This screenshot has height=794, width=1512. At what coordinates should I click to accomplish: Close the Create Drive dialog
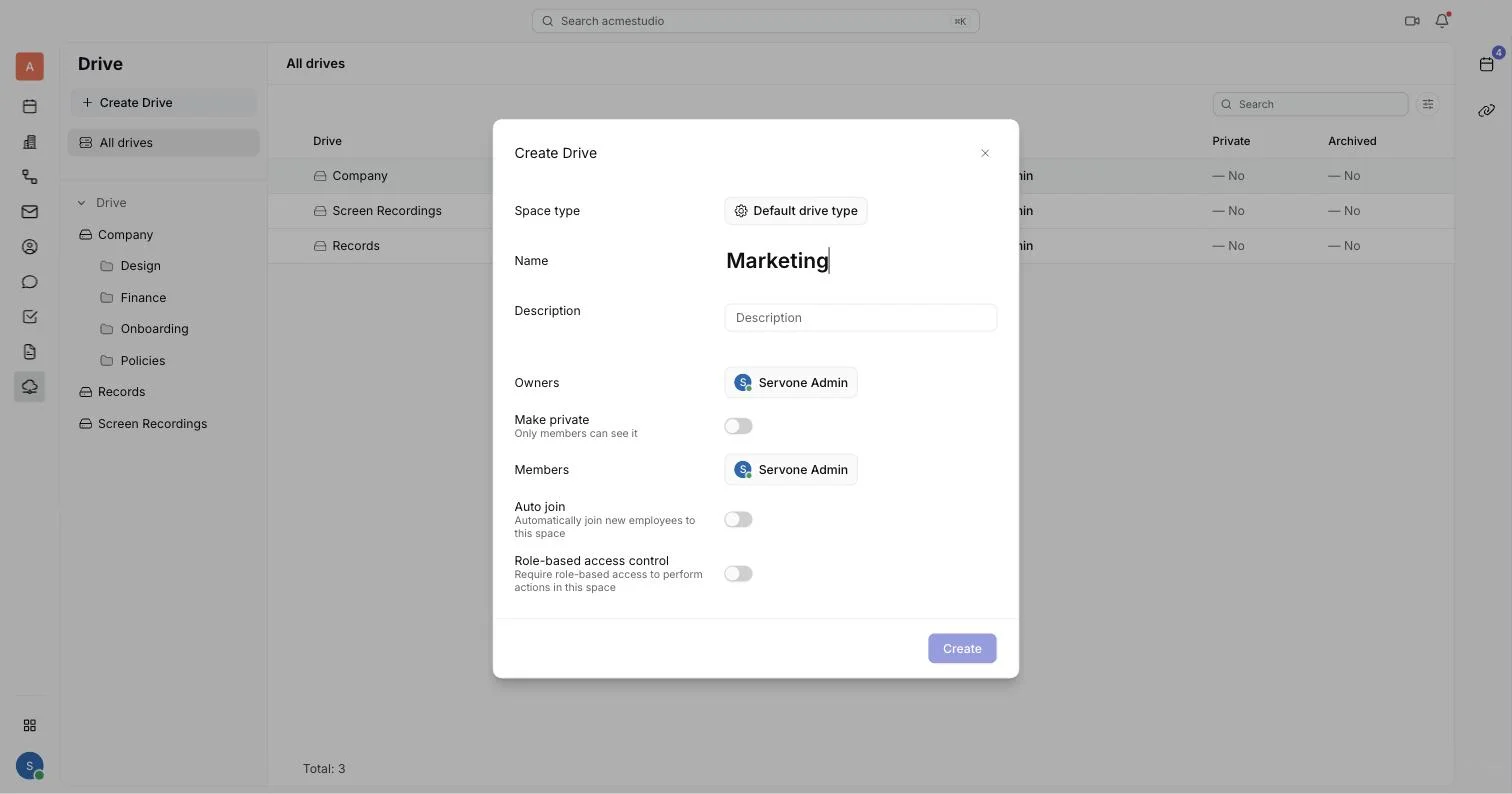coord(985,153)
